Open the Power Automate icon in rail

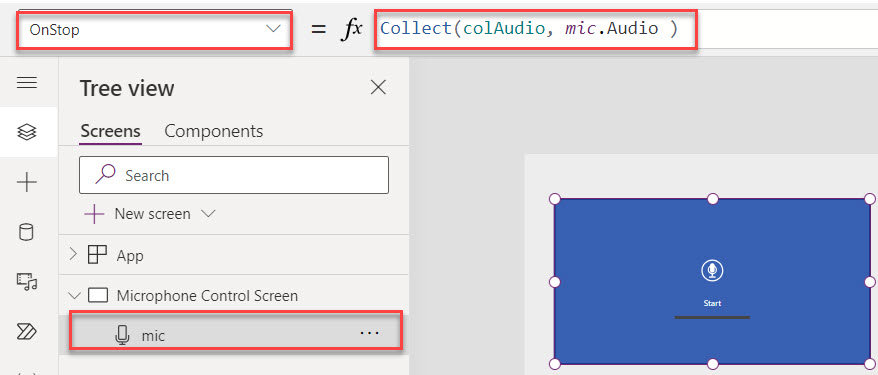[x=26, y=331]
